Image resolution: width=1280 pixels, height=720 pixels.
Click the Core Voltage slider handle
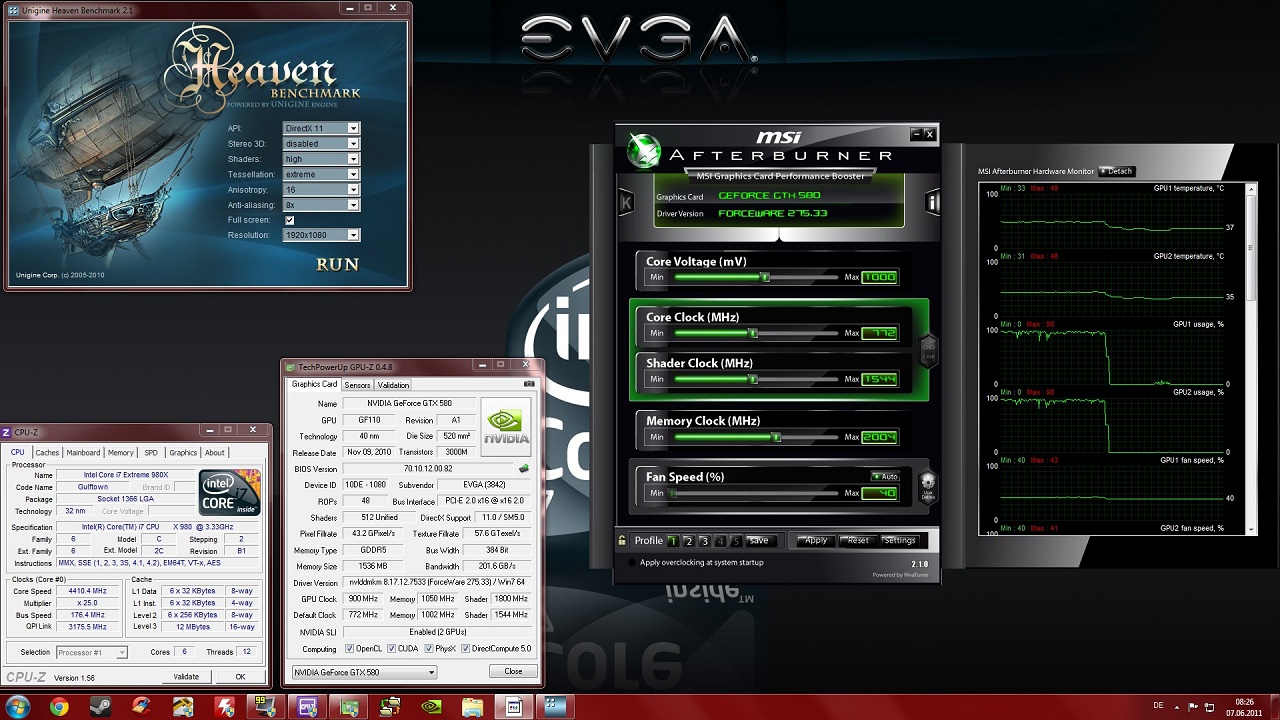point(765,277)
